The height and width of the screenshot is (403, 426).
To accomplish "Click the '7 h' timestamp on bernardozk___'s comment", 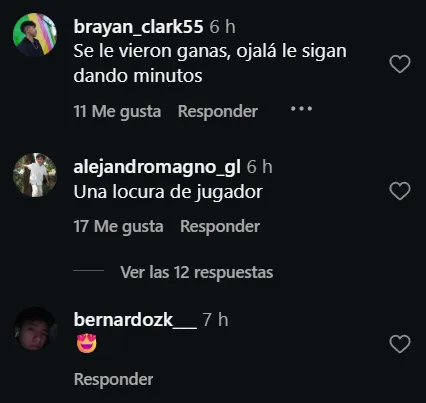I will 215,320.
